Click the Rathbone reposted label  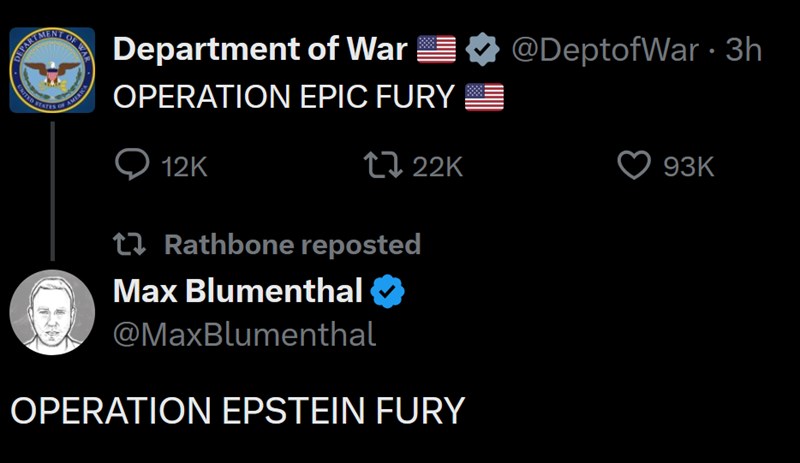pyautogui.click(x=292, y=244)
